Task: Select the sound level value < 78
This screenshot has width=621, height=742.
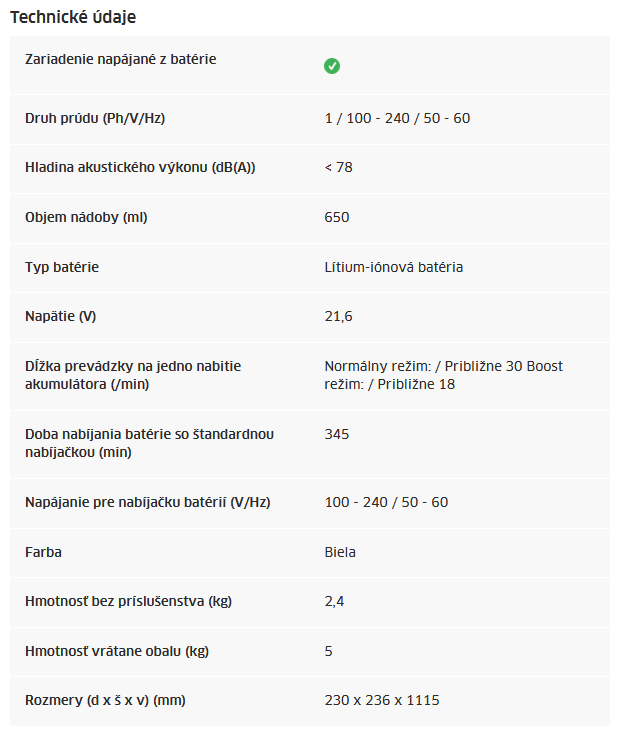Action: point(338,167)
